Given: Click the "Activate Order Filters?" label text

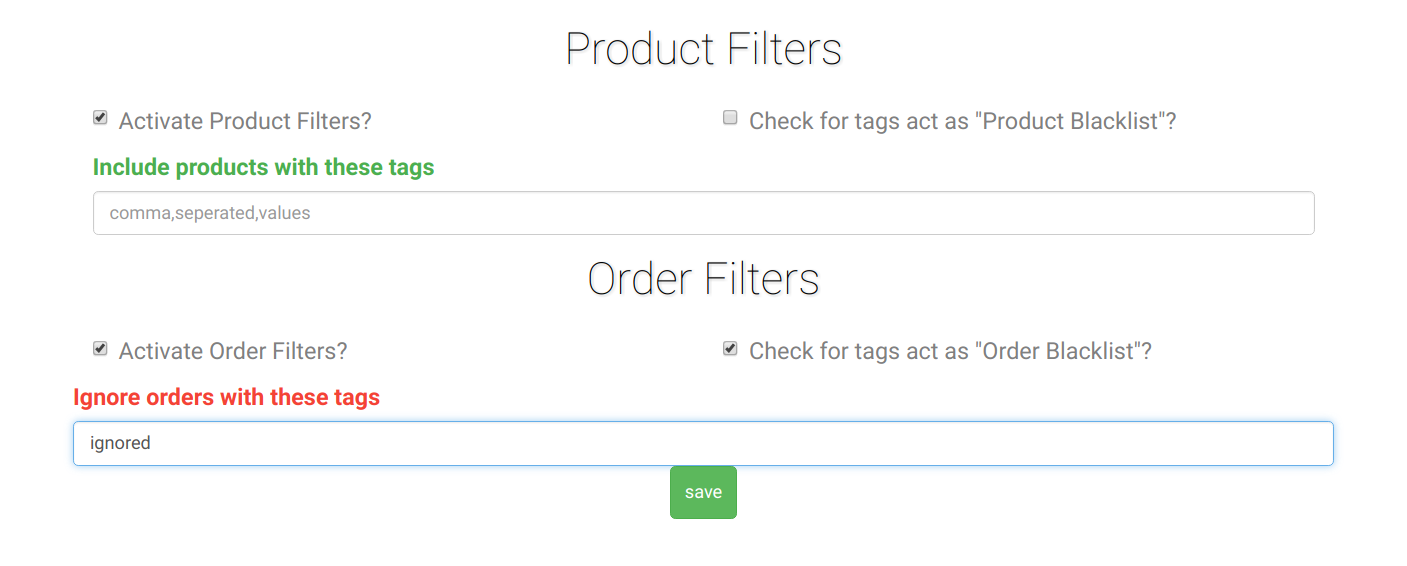Looking at the screenshot, I should click(233, 352).
